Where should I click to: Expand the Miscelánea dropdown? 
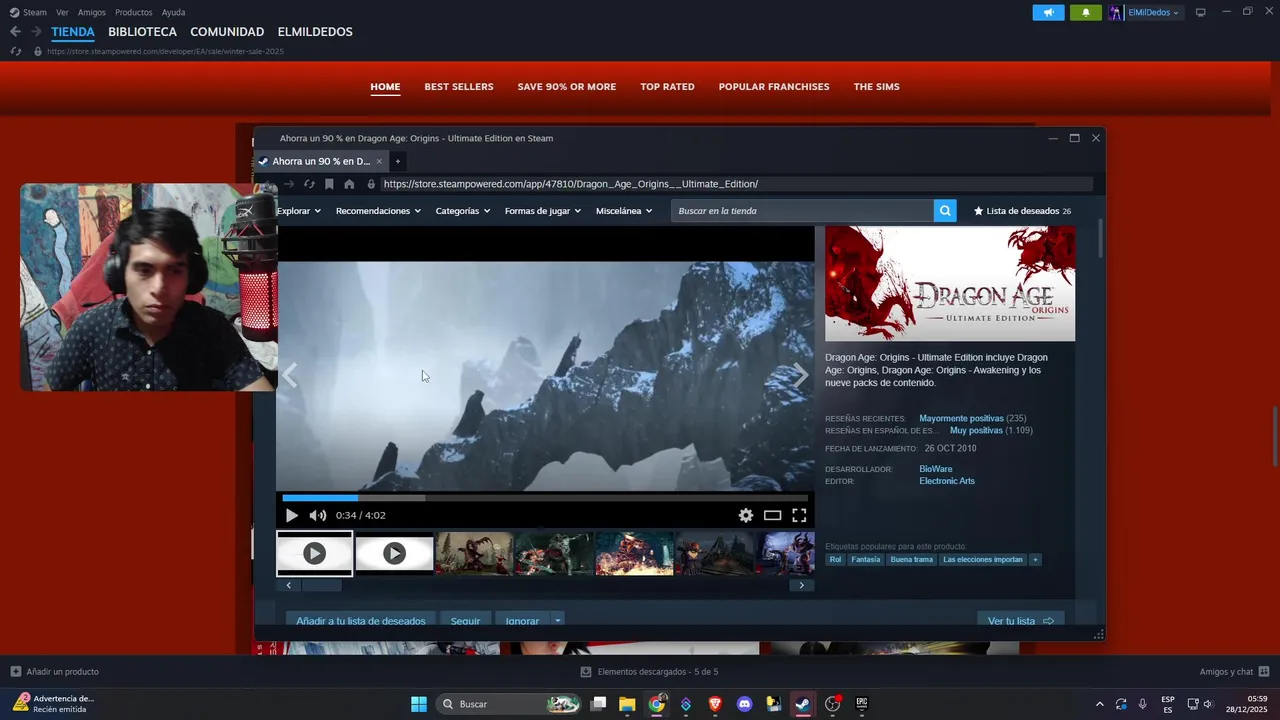624,211
